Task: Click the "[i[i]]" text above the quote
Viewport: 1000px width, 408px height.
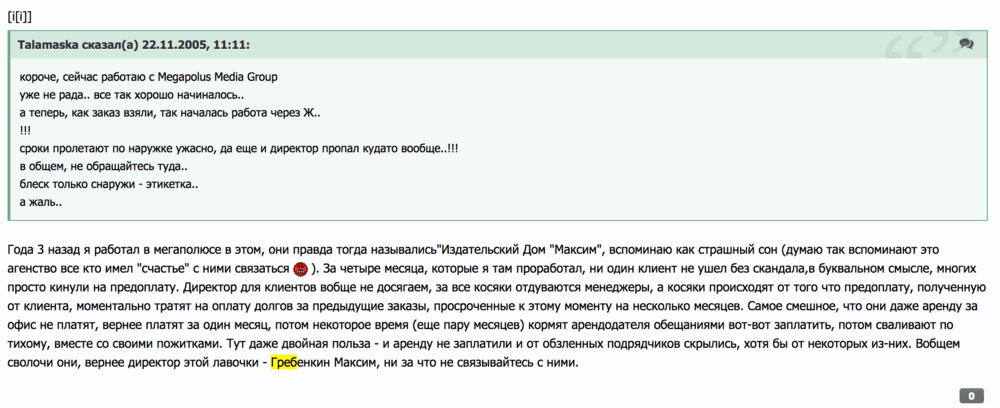Action: coord(20,15)
